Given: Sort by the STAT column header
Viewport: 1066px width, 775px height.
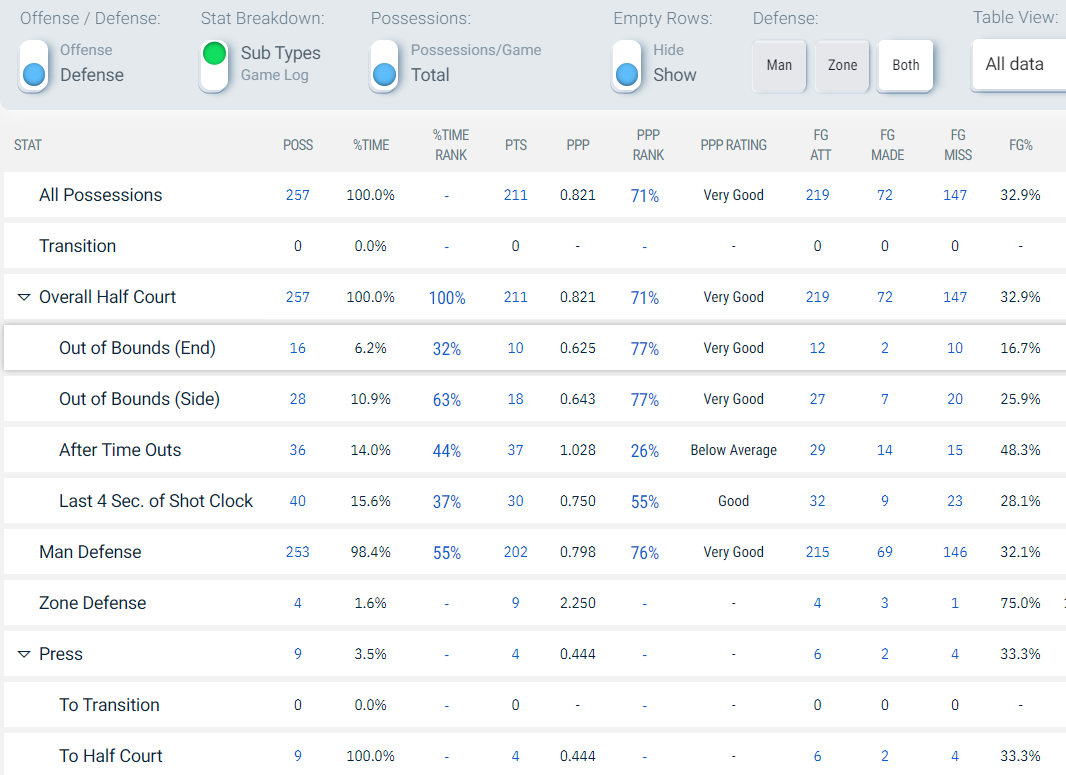Looking at the screenshot, I should coord(28,145).
